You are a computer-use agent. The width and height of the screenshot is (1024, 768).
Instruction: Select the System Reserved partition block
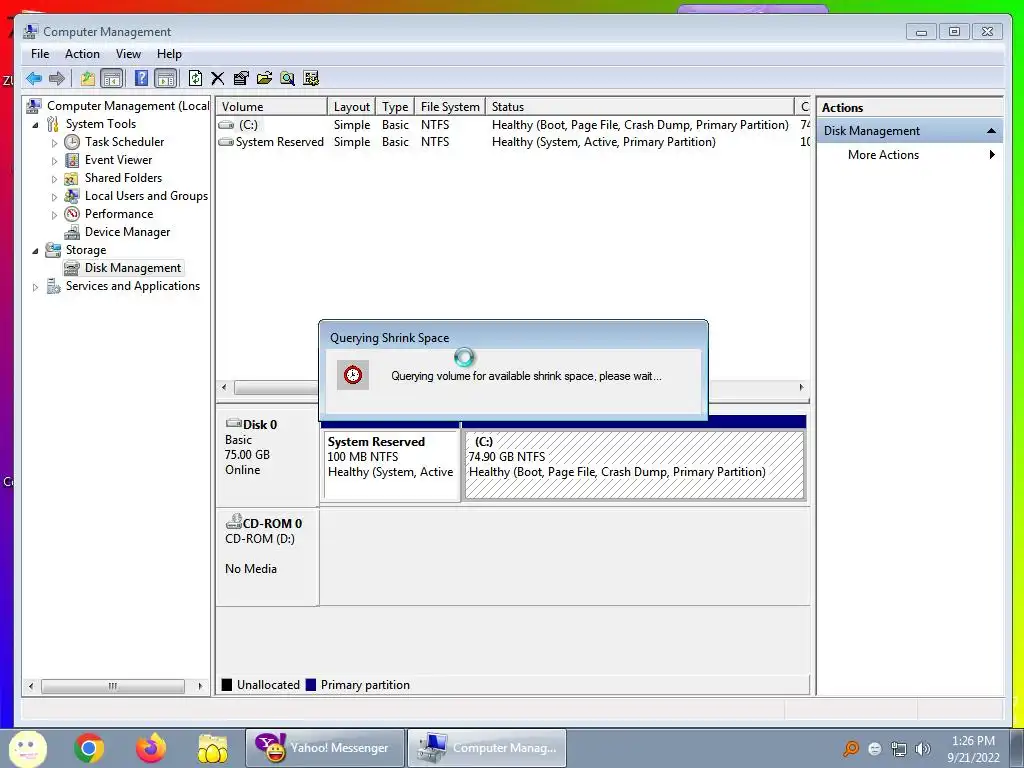coord(391,465)
